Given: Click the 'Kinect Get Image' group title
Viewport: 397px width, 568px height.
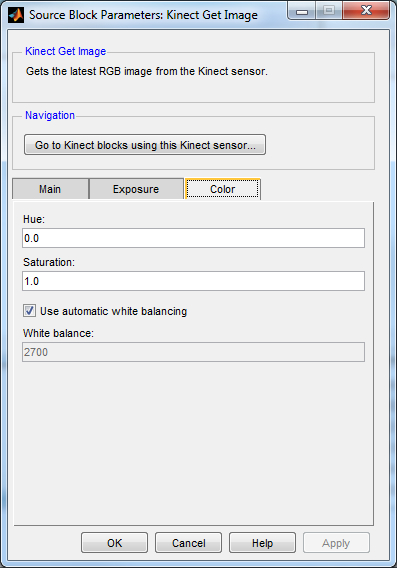Looking at the screenshot, I should [x=66, y=51].
